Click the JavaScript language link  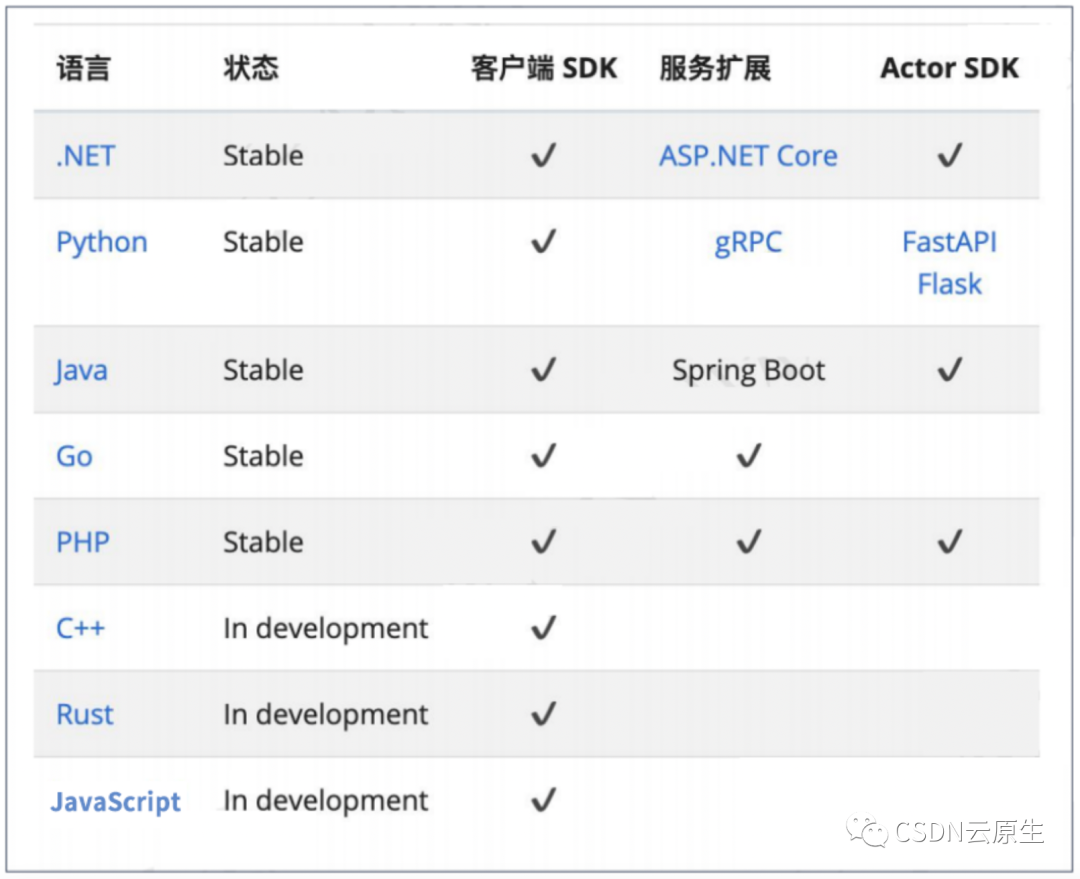pyautogui.click(x=116, y=802)
